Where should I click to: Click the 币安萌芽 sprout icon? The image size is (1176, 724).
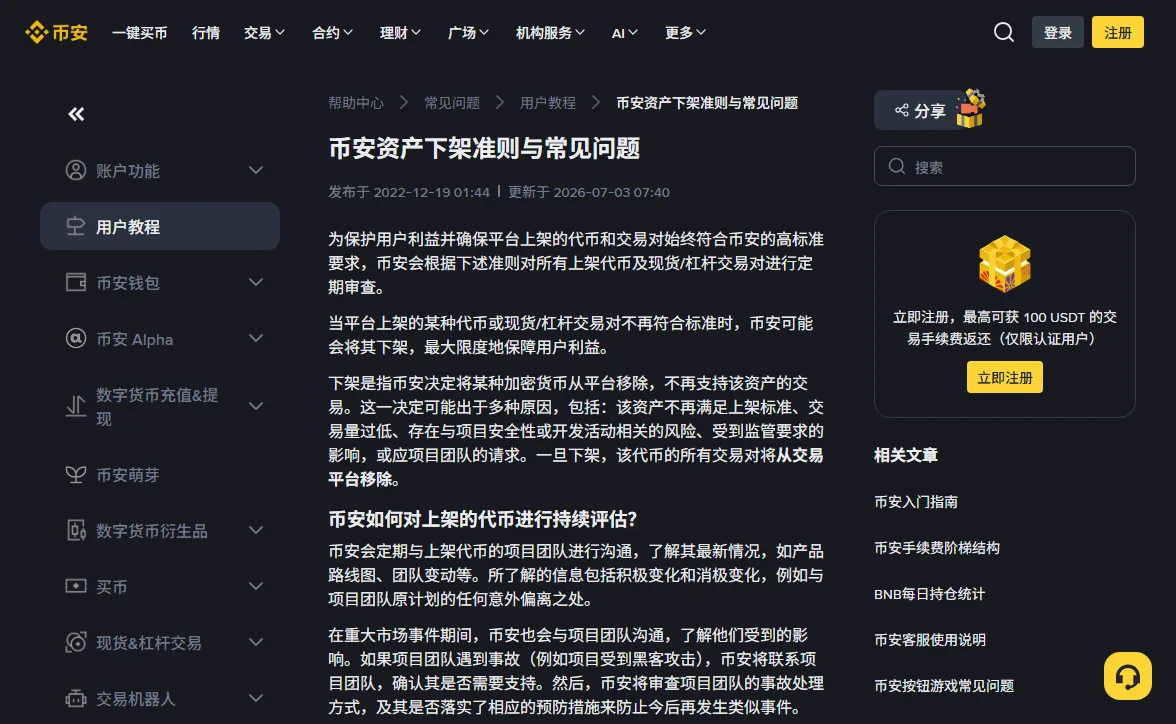tap(76, 474)
